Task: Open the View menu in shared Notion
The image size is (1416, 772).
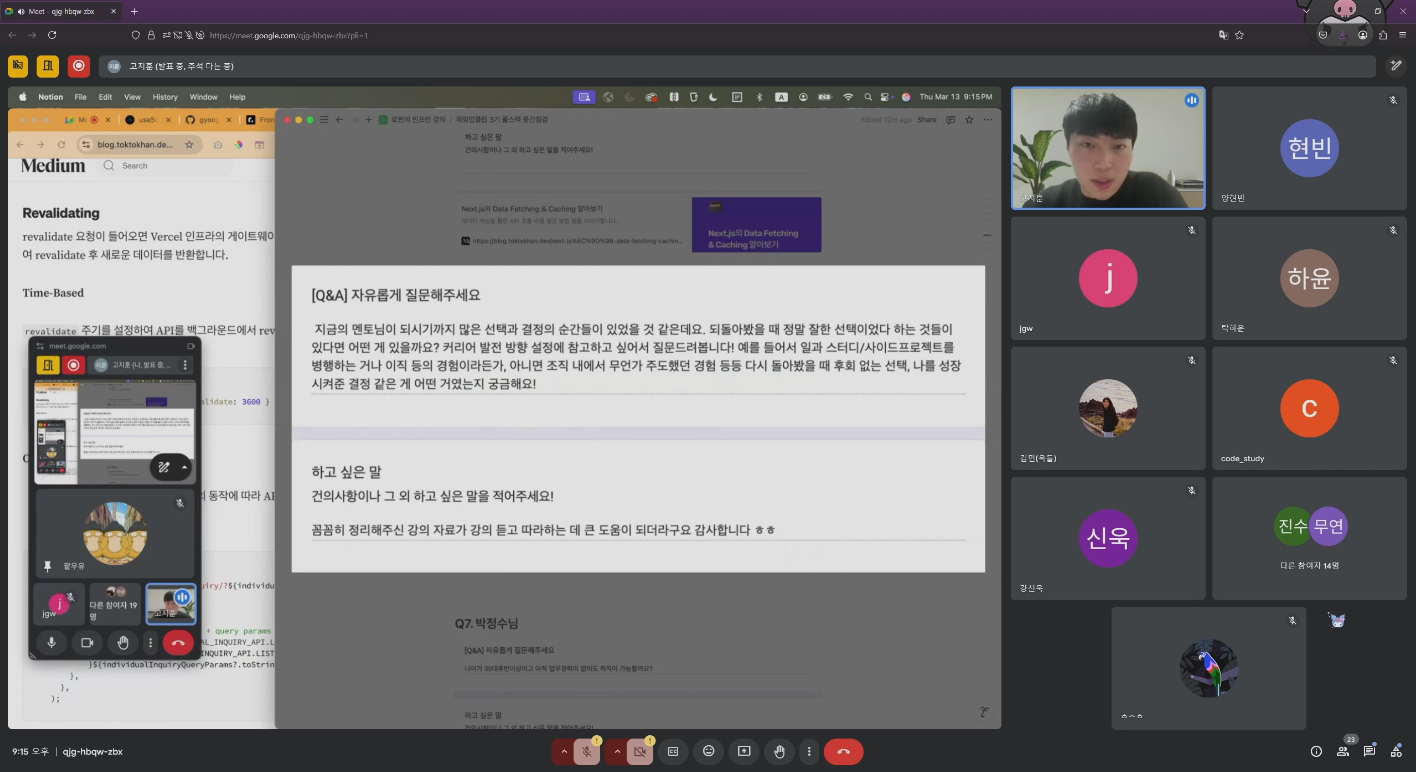Action: (x=132, y=97)
